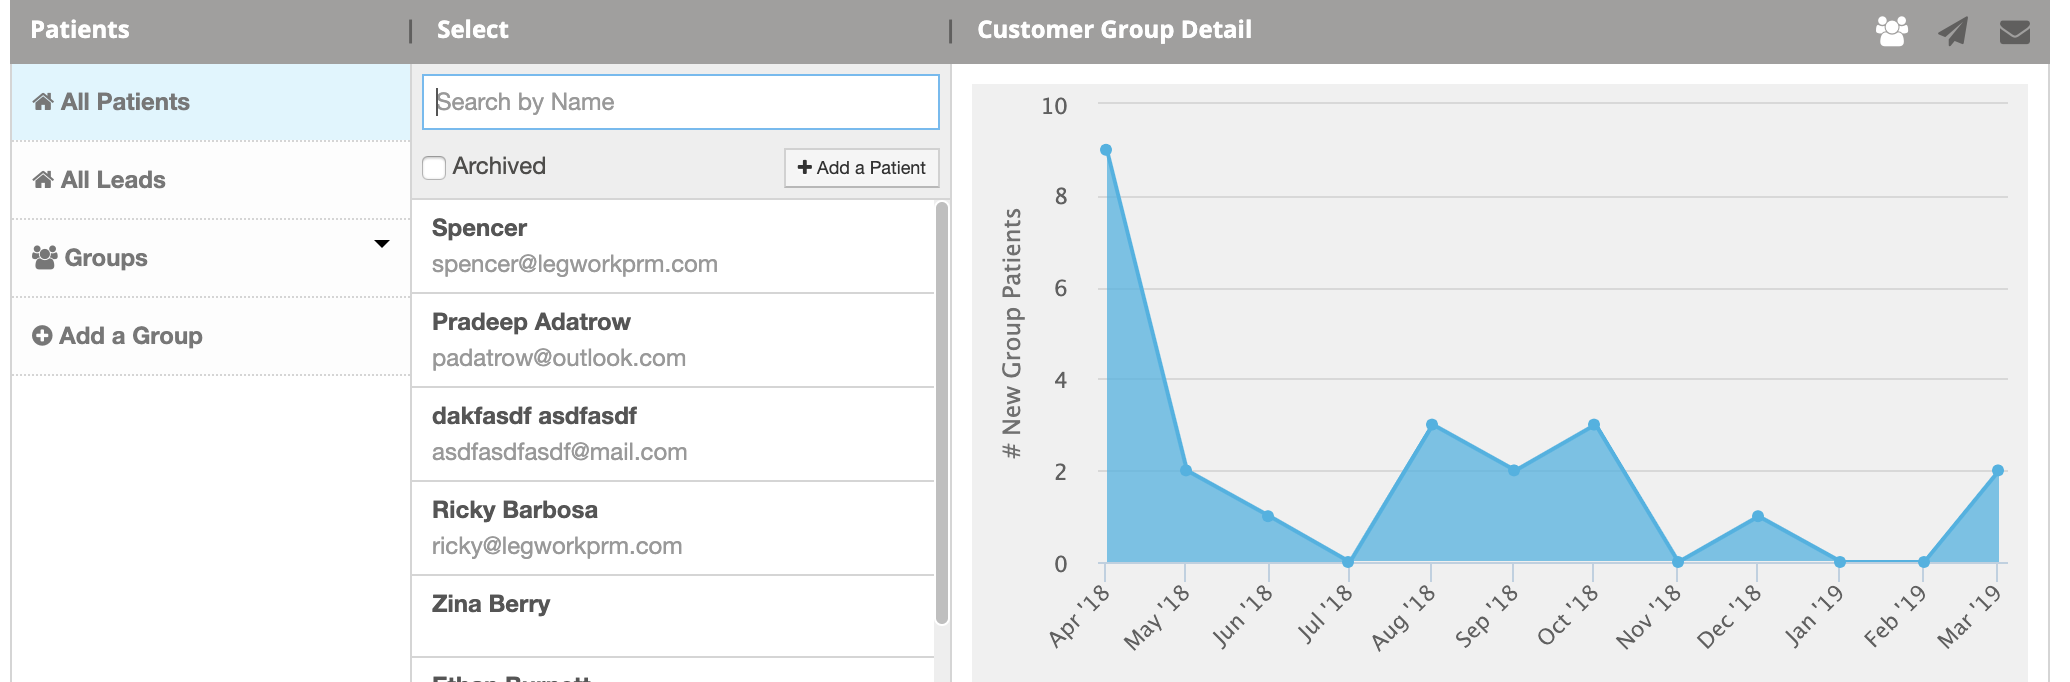Open the Pradeep Adatrow patient entry
2070x682 pixels.
[673, 340]
